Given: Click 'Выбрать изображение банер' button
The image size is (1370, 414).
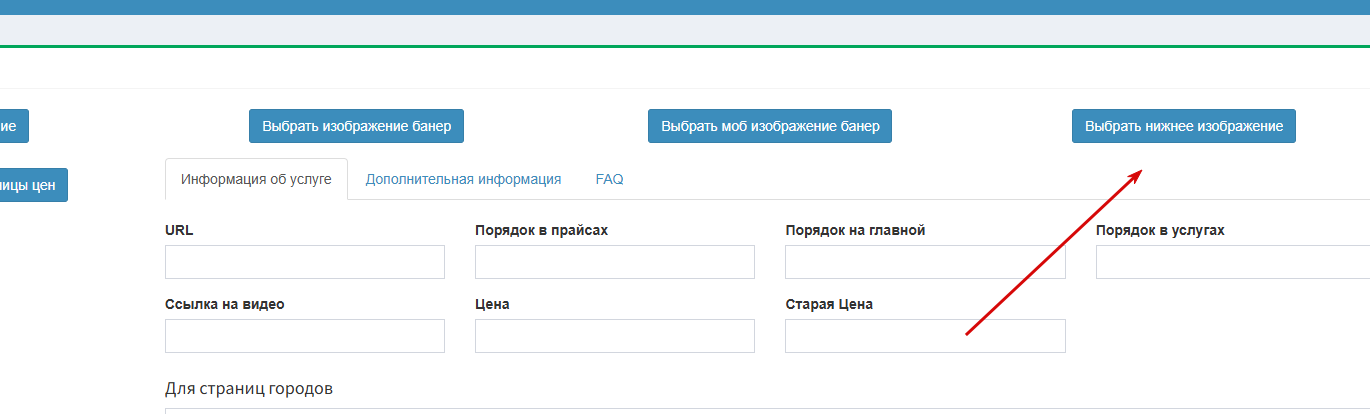Looking at the screenshot, I should pos(356,127).
